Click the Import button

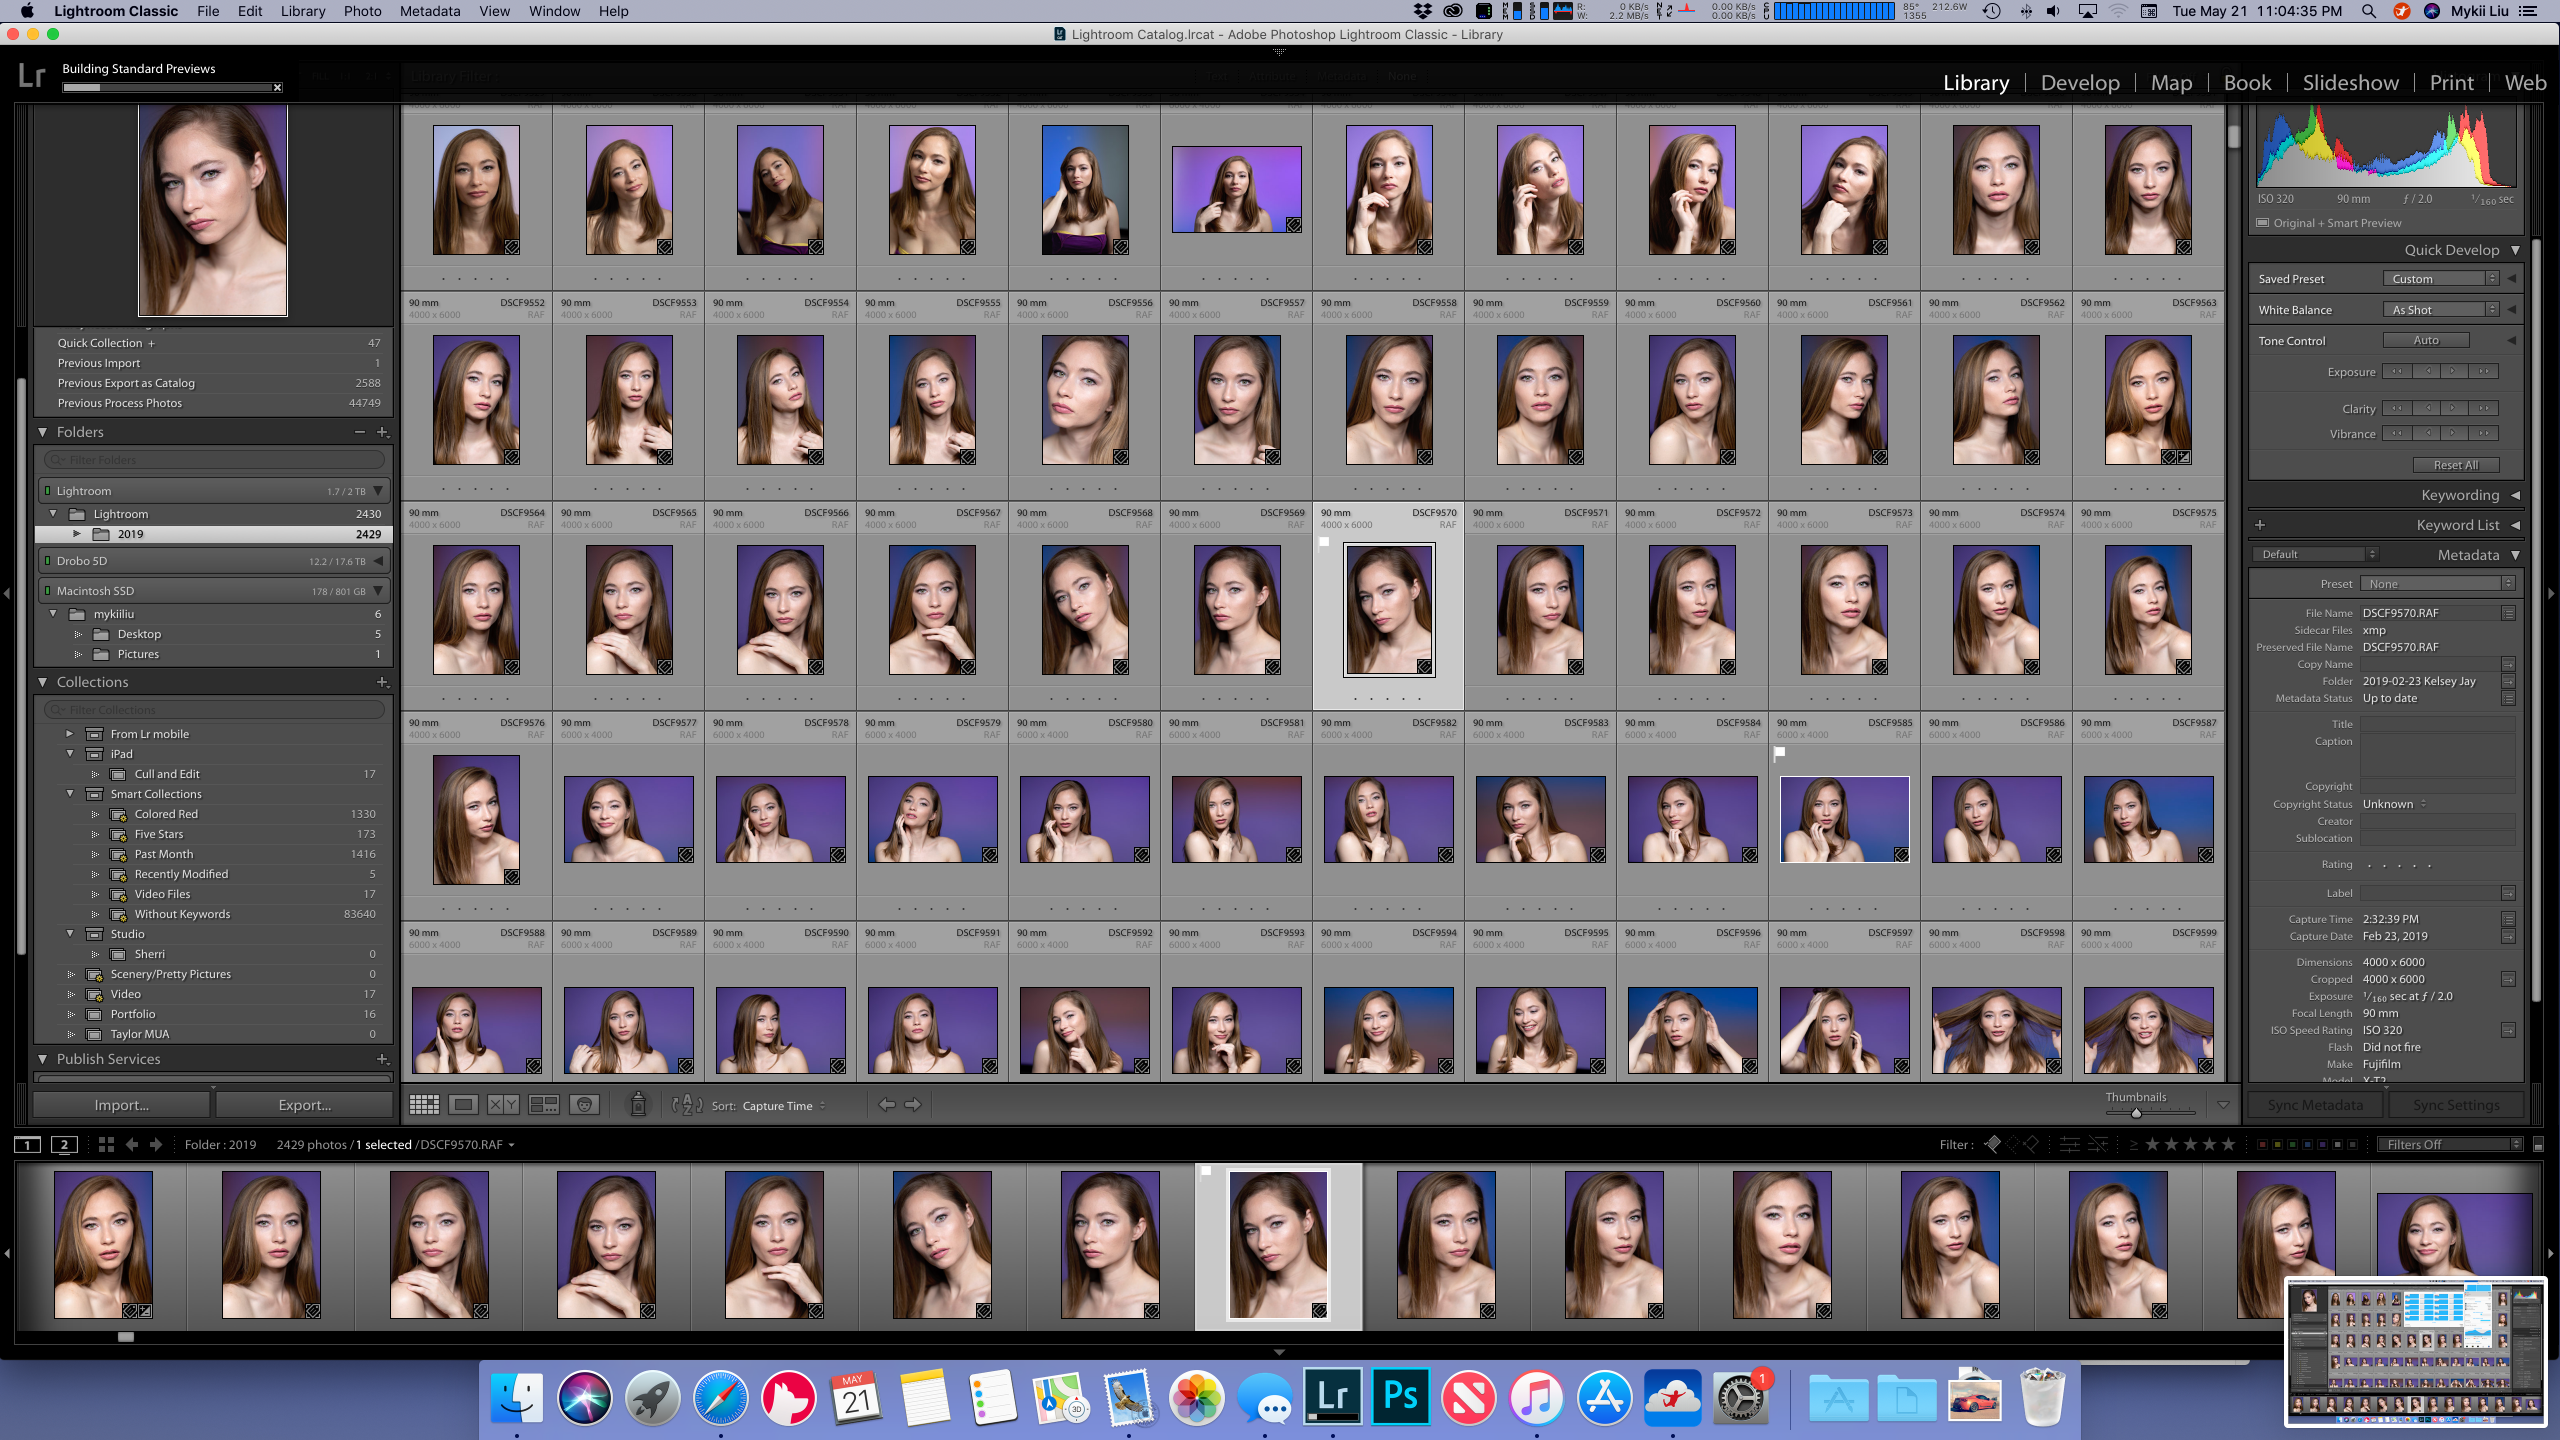(x=122, y=1105)
